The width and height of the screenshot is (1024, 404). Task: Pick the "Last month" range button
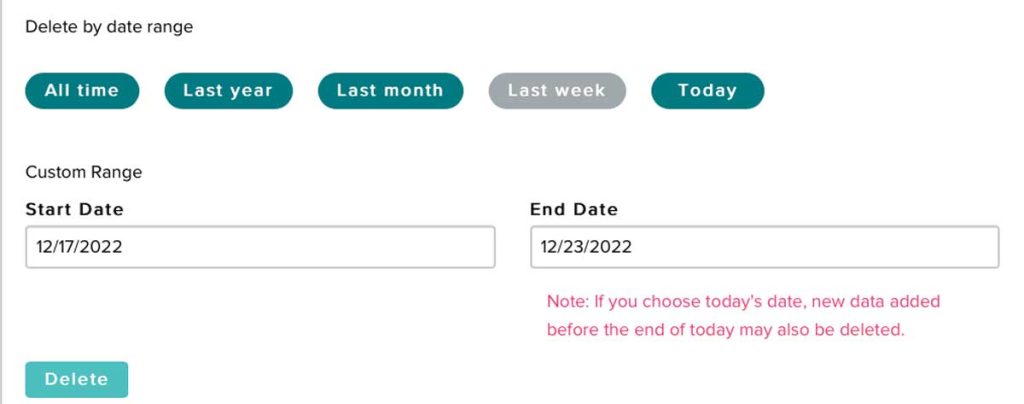(x=390, y=91)
